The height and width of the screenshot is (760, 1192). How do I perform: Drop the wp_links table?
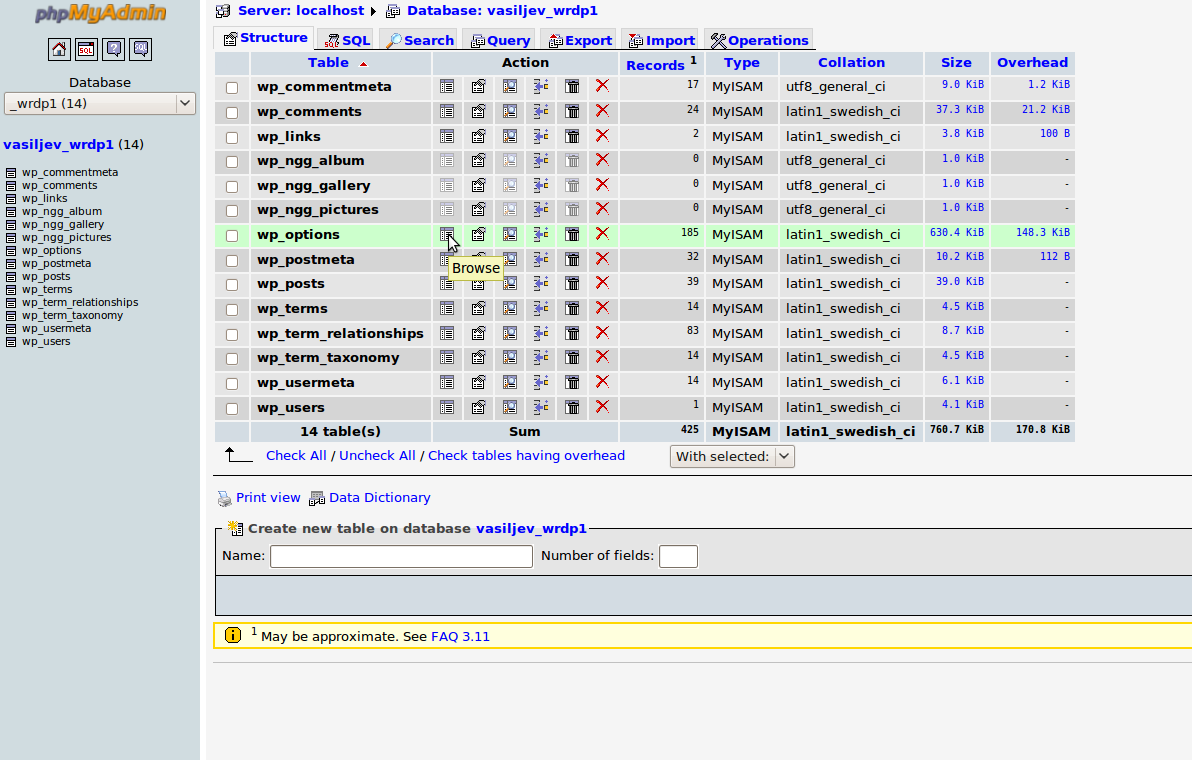tap(602, 136)
